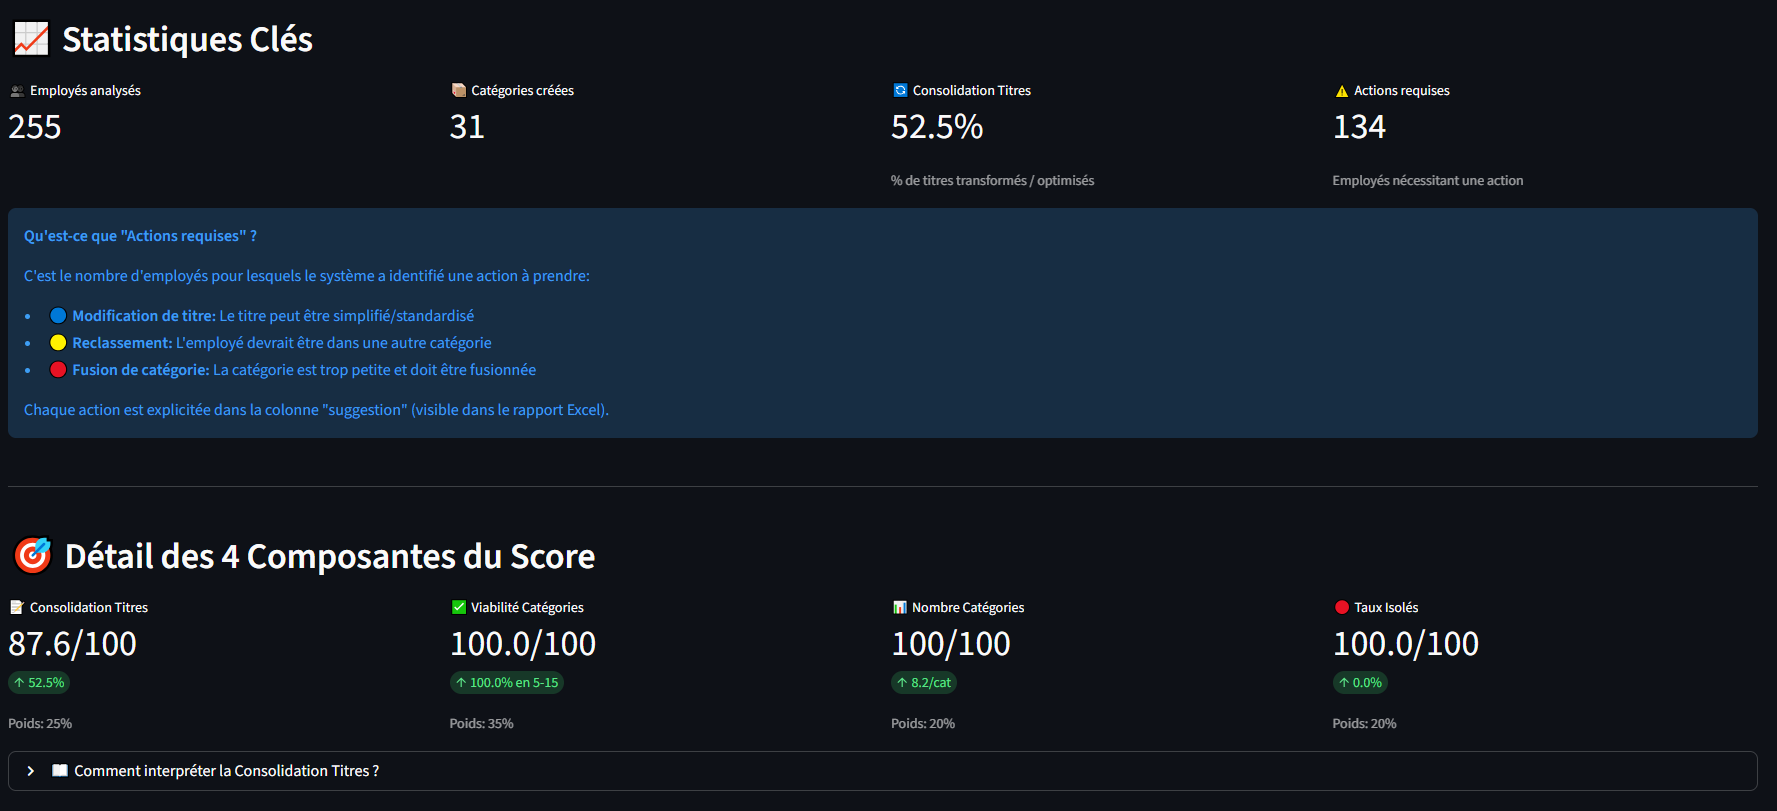Click the red circle for Fusion de catégorie
The height and width of the screenshot is (811, 1777).
pyautogui.click(x=58, y=370)
